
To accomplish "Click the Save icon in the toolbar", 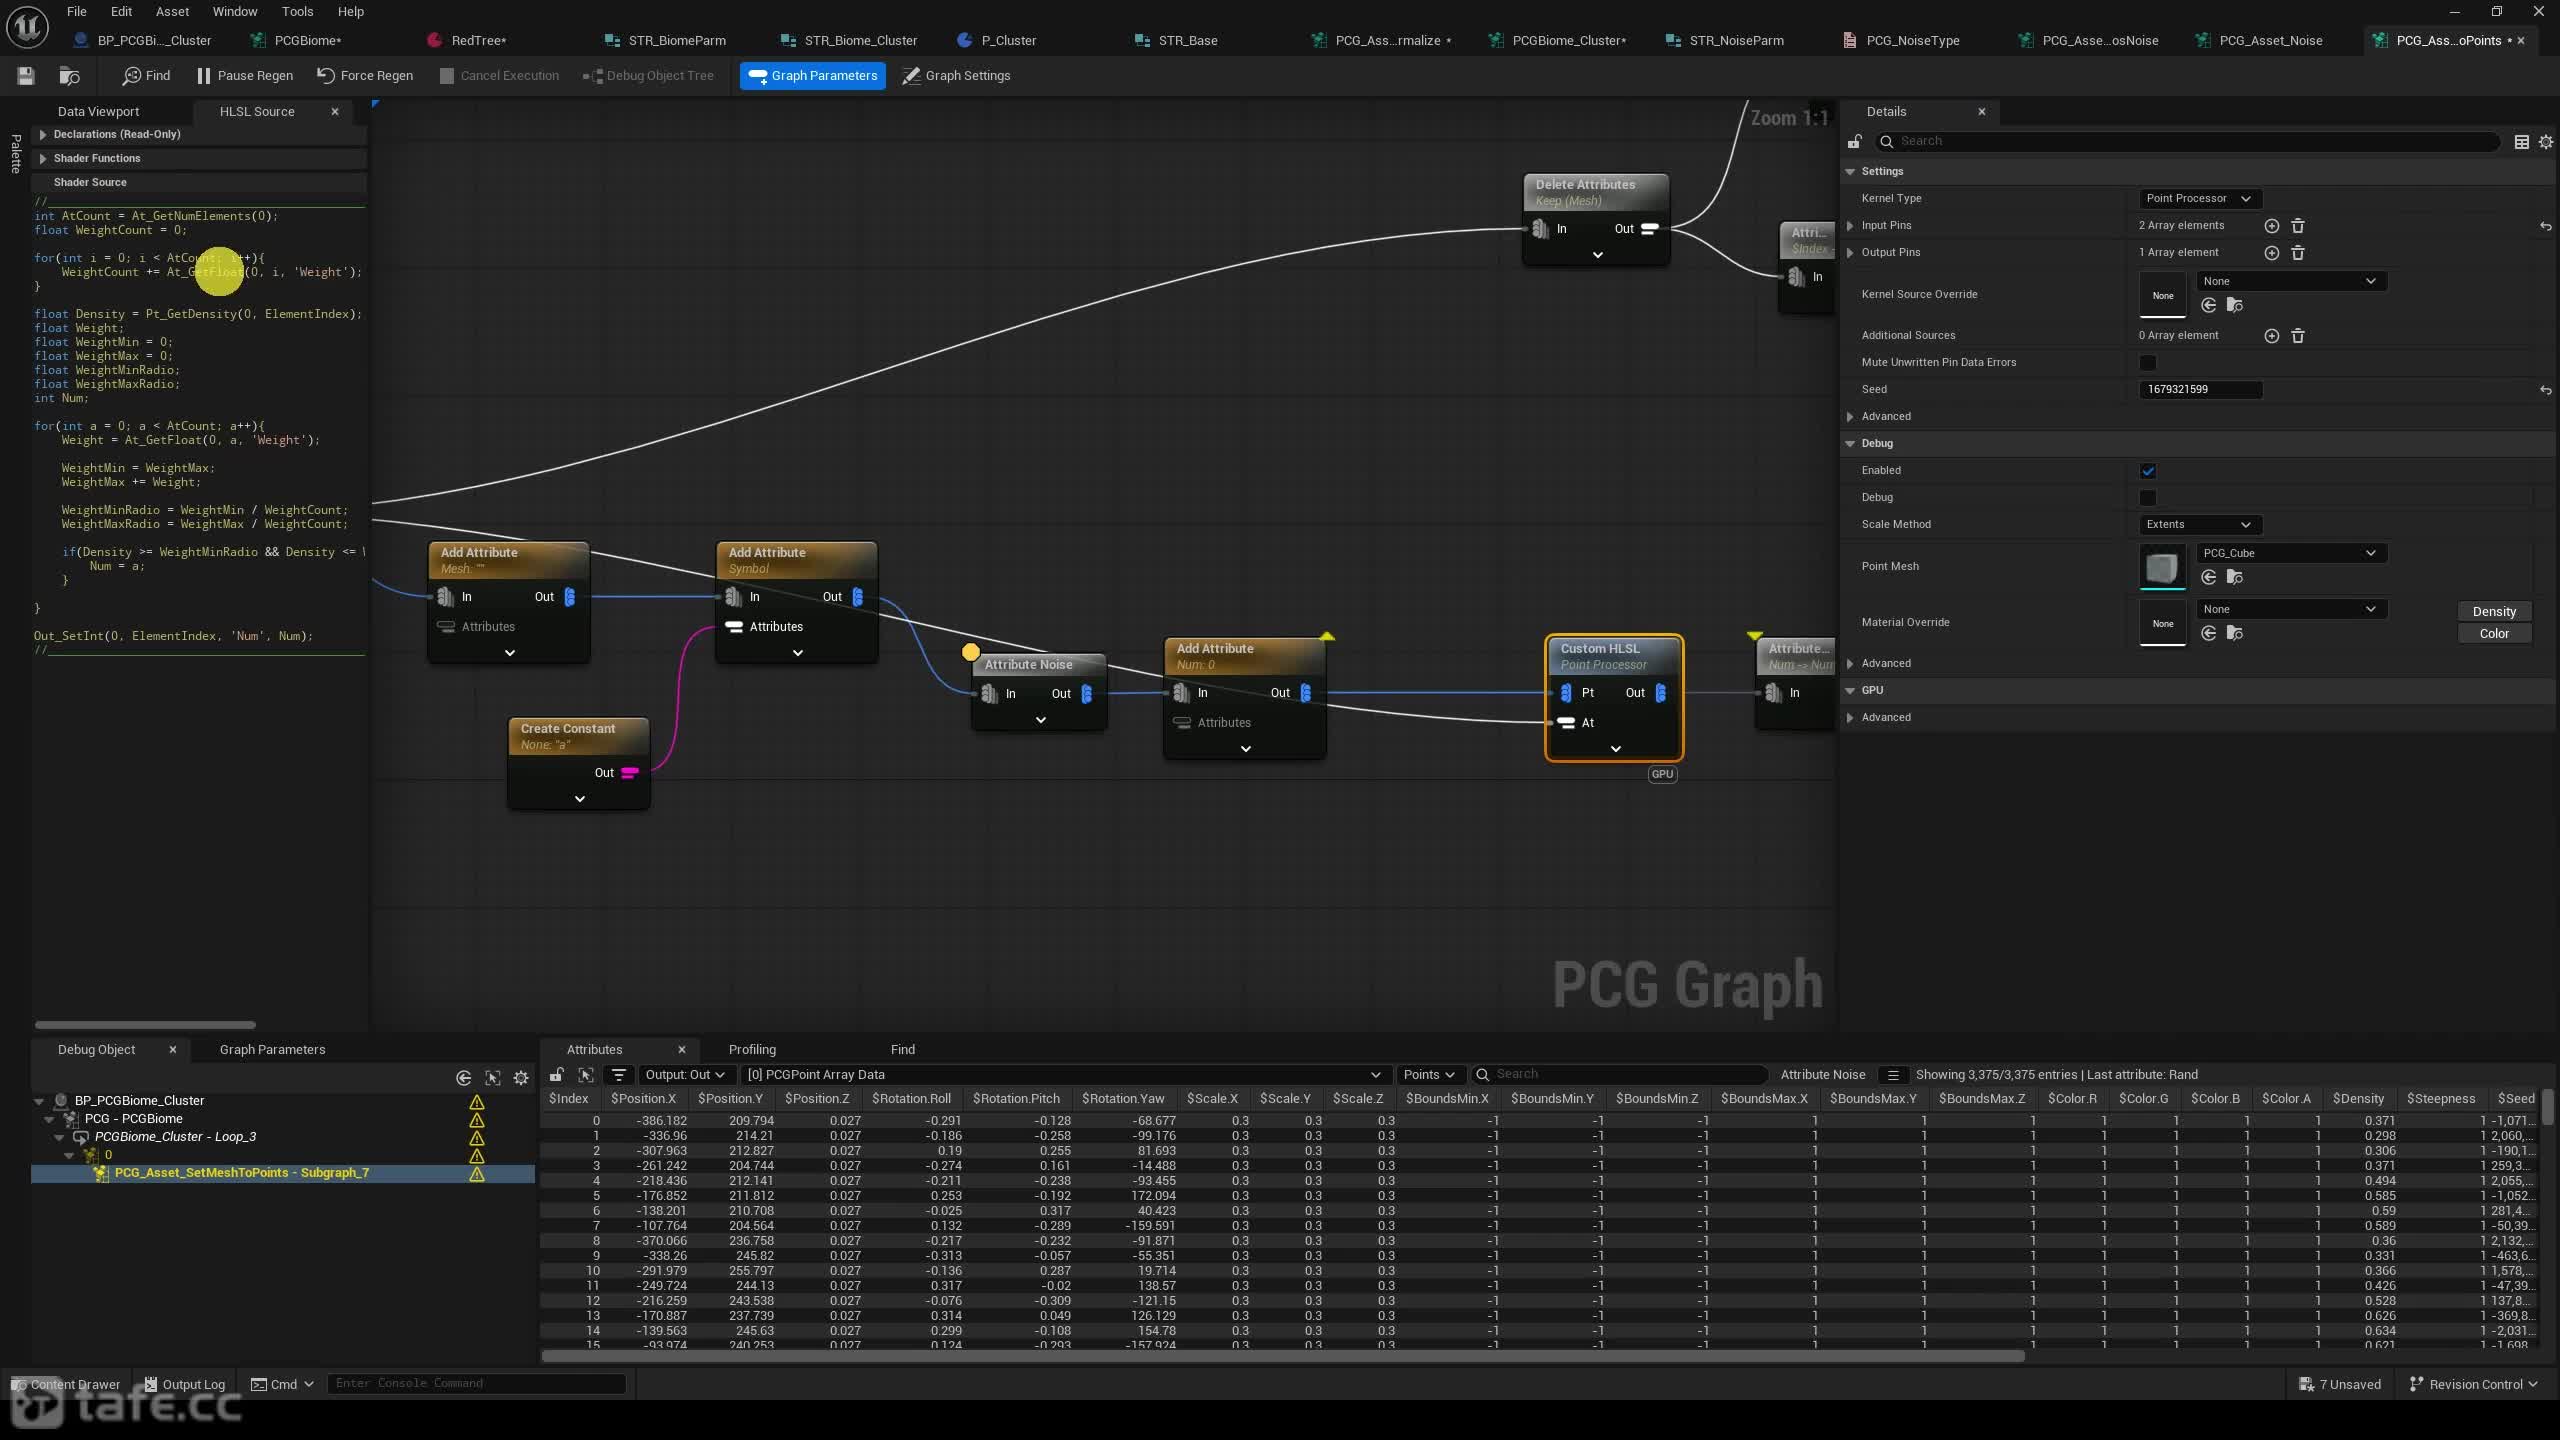I will (26, 76).
